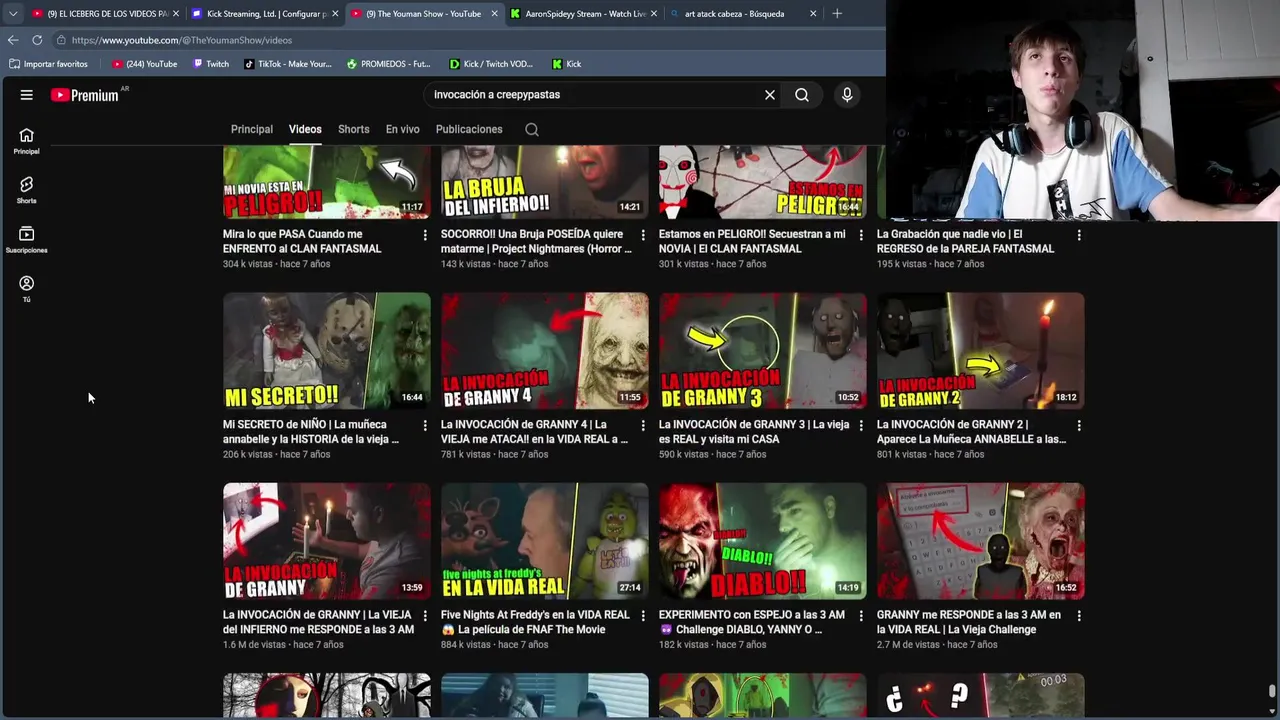
Task: Open a new browser tab with plus icon
Action: (x=837, y=14)
